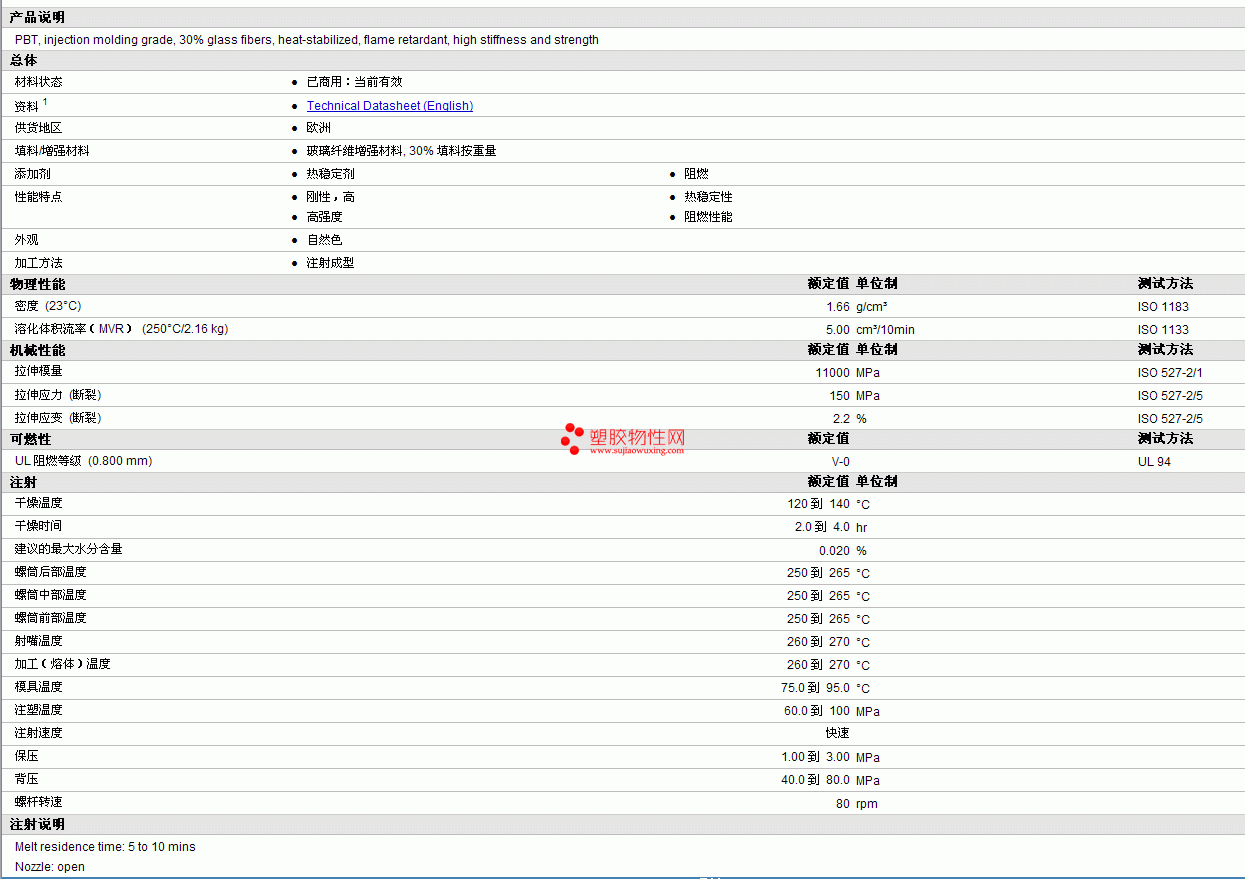The height and width of the screenshot is (879, 1245).
Task: Select the 拉伸模量 row label
Action: [38, 372]
